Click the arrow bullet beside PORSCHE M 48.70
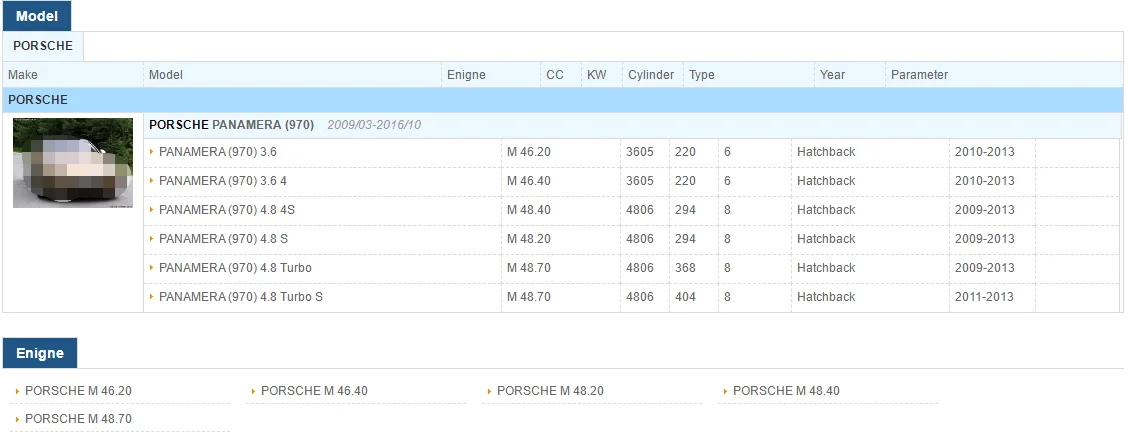This screenshot has height=436, width=1128. pyautogui.click(x=17, y=419)
